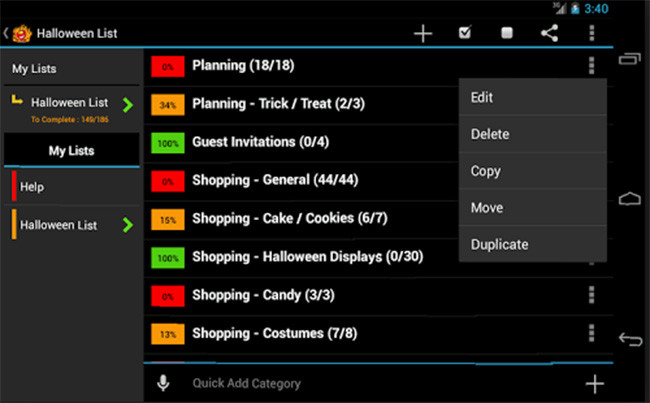The height and width of the screenshot is (403, 650).
Task: Tap the app logo to navigate back
Action: 19,33
